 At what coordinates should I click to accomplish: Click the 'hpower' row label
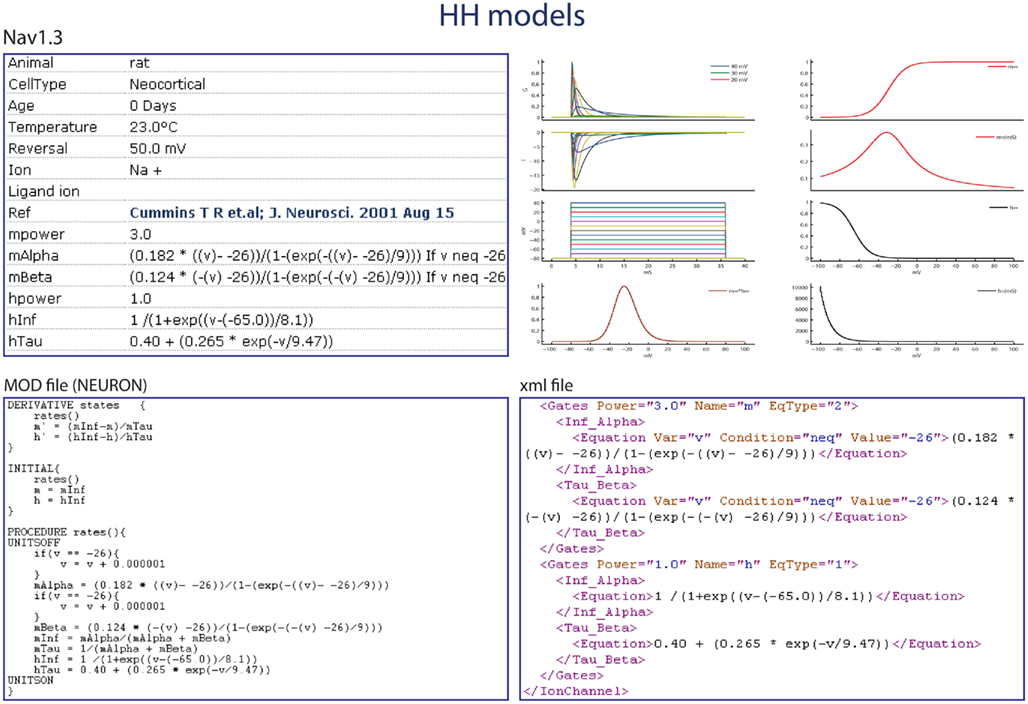(x=35, y=299)
